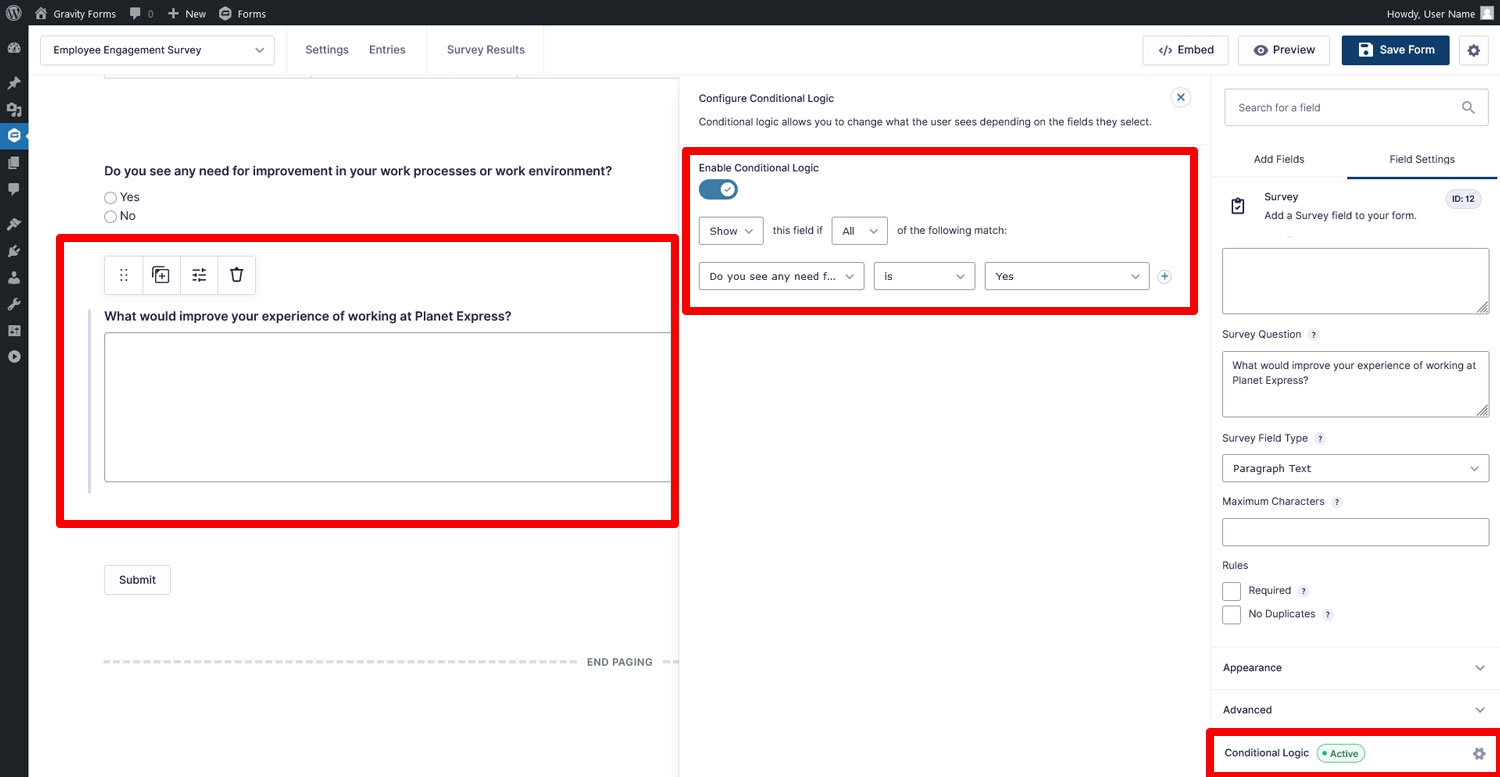Add another conditional logic rule
The width and height of the screenshot is (1500, 777).
pos(1164,277)
